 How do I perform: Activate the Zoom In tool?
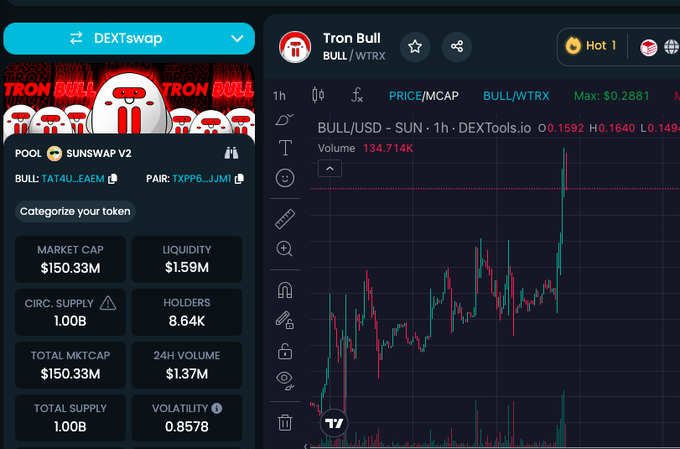pos(284,249)
